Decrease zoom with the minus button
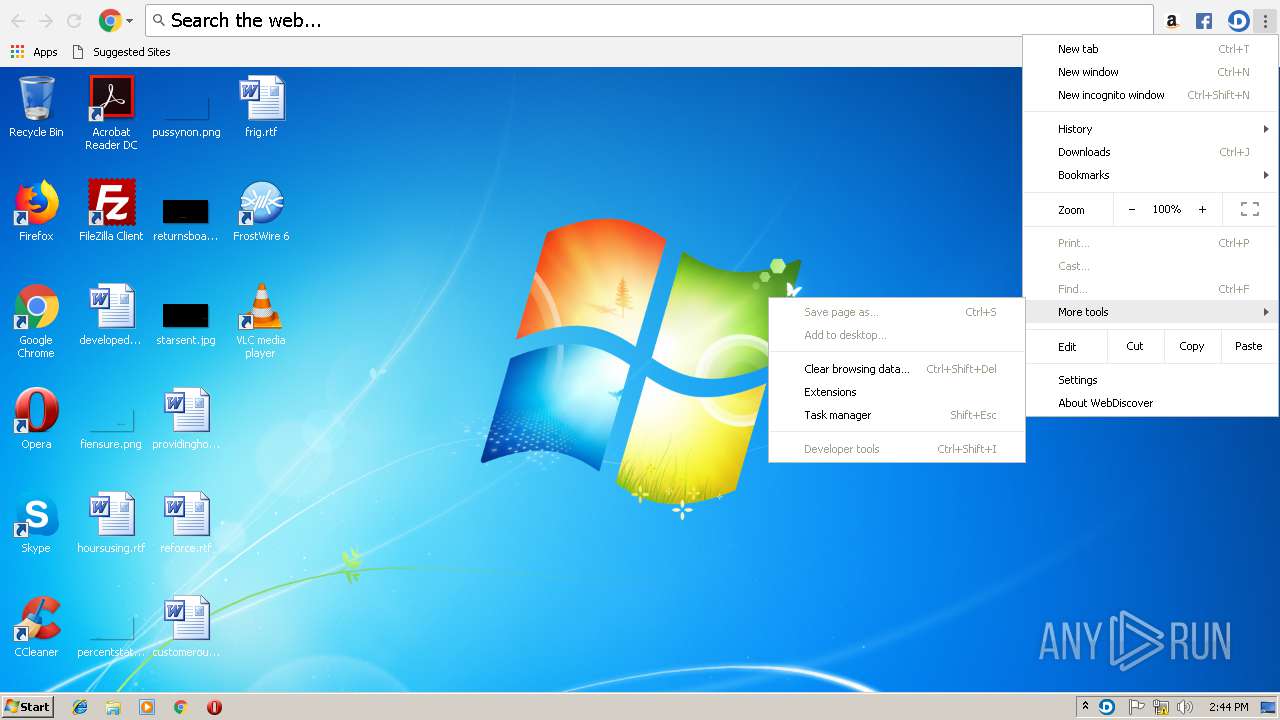 pos(1132,209)
